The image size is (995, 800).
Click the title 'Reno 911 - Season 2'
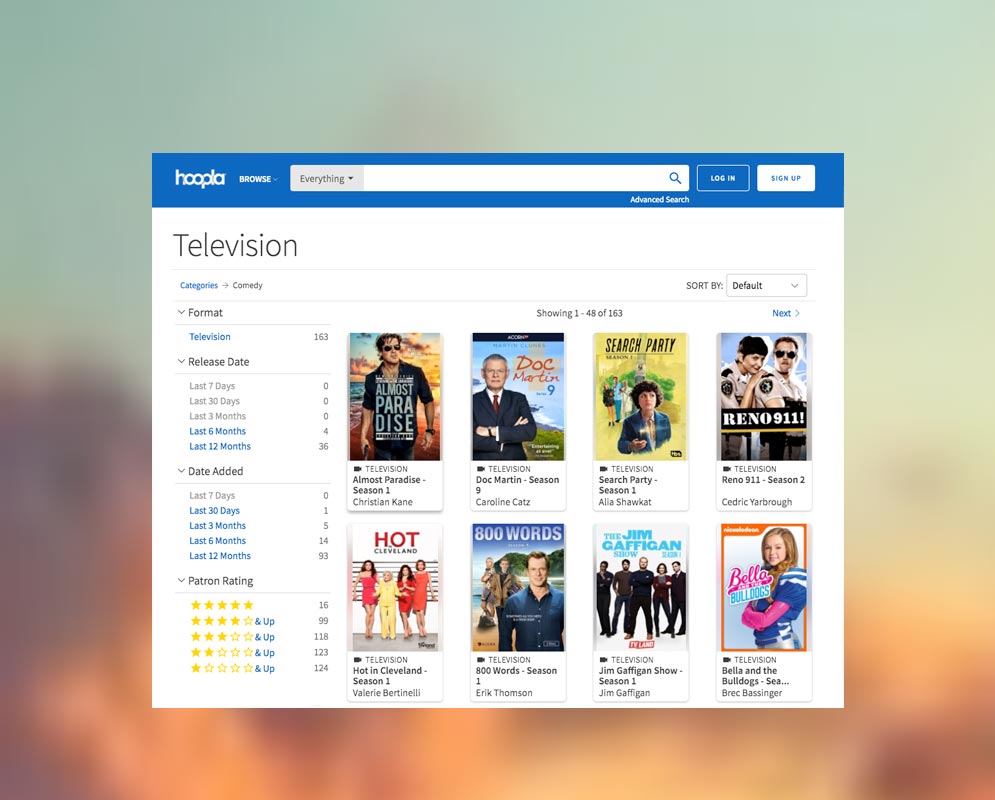[763, 480]
